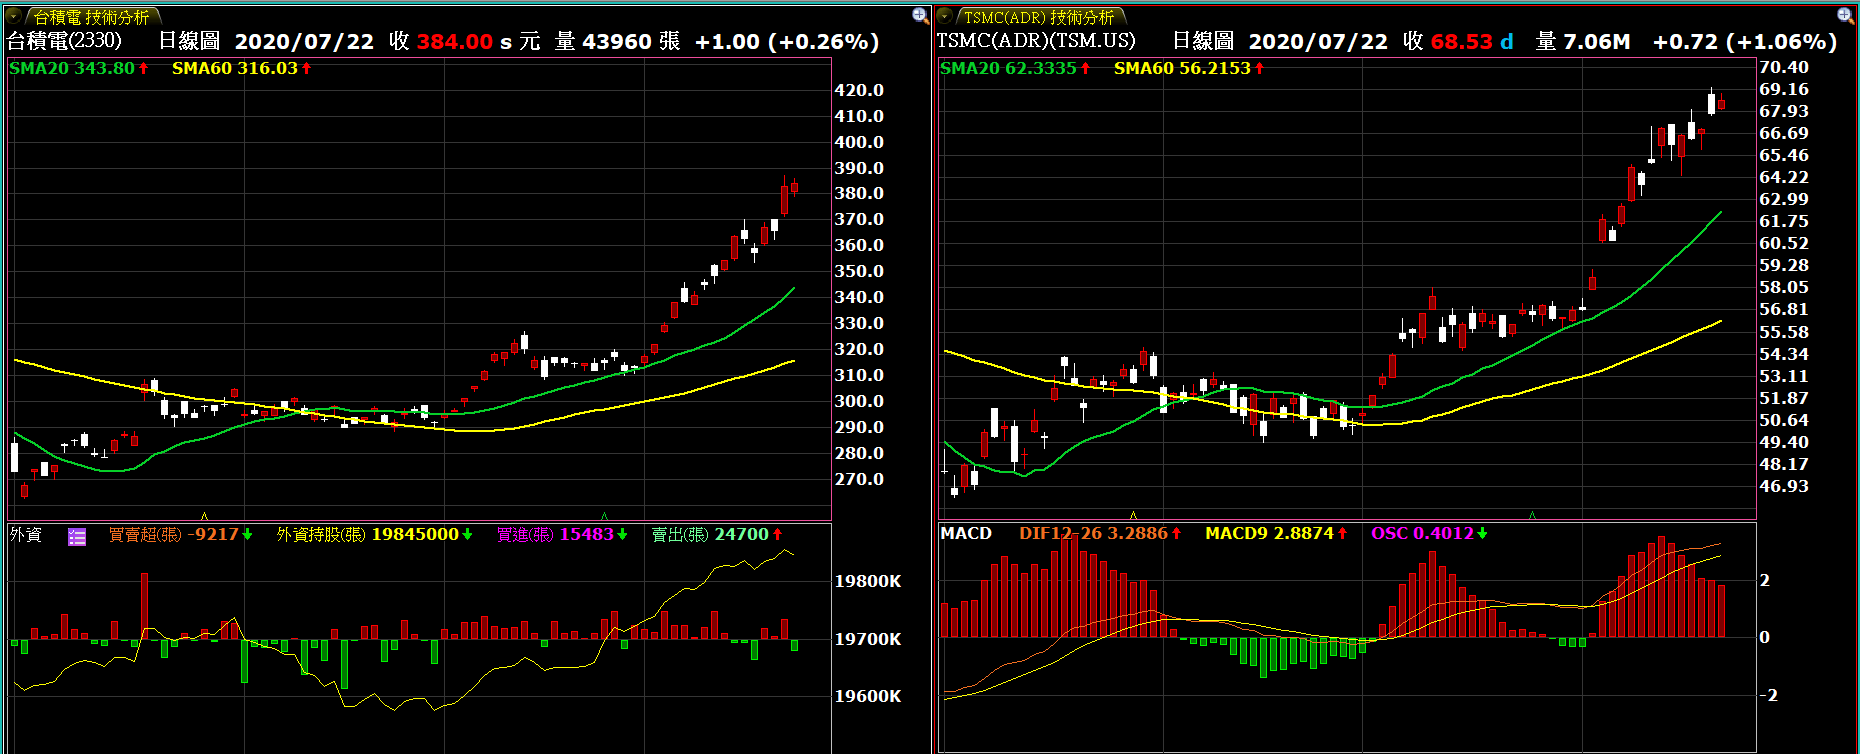
Task: Click the SMA20 62.3335 indicator label
Action: pyautogui.click(x=1015, y=68)
